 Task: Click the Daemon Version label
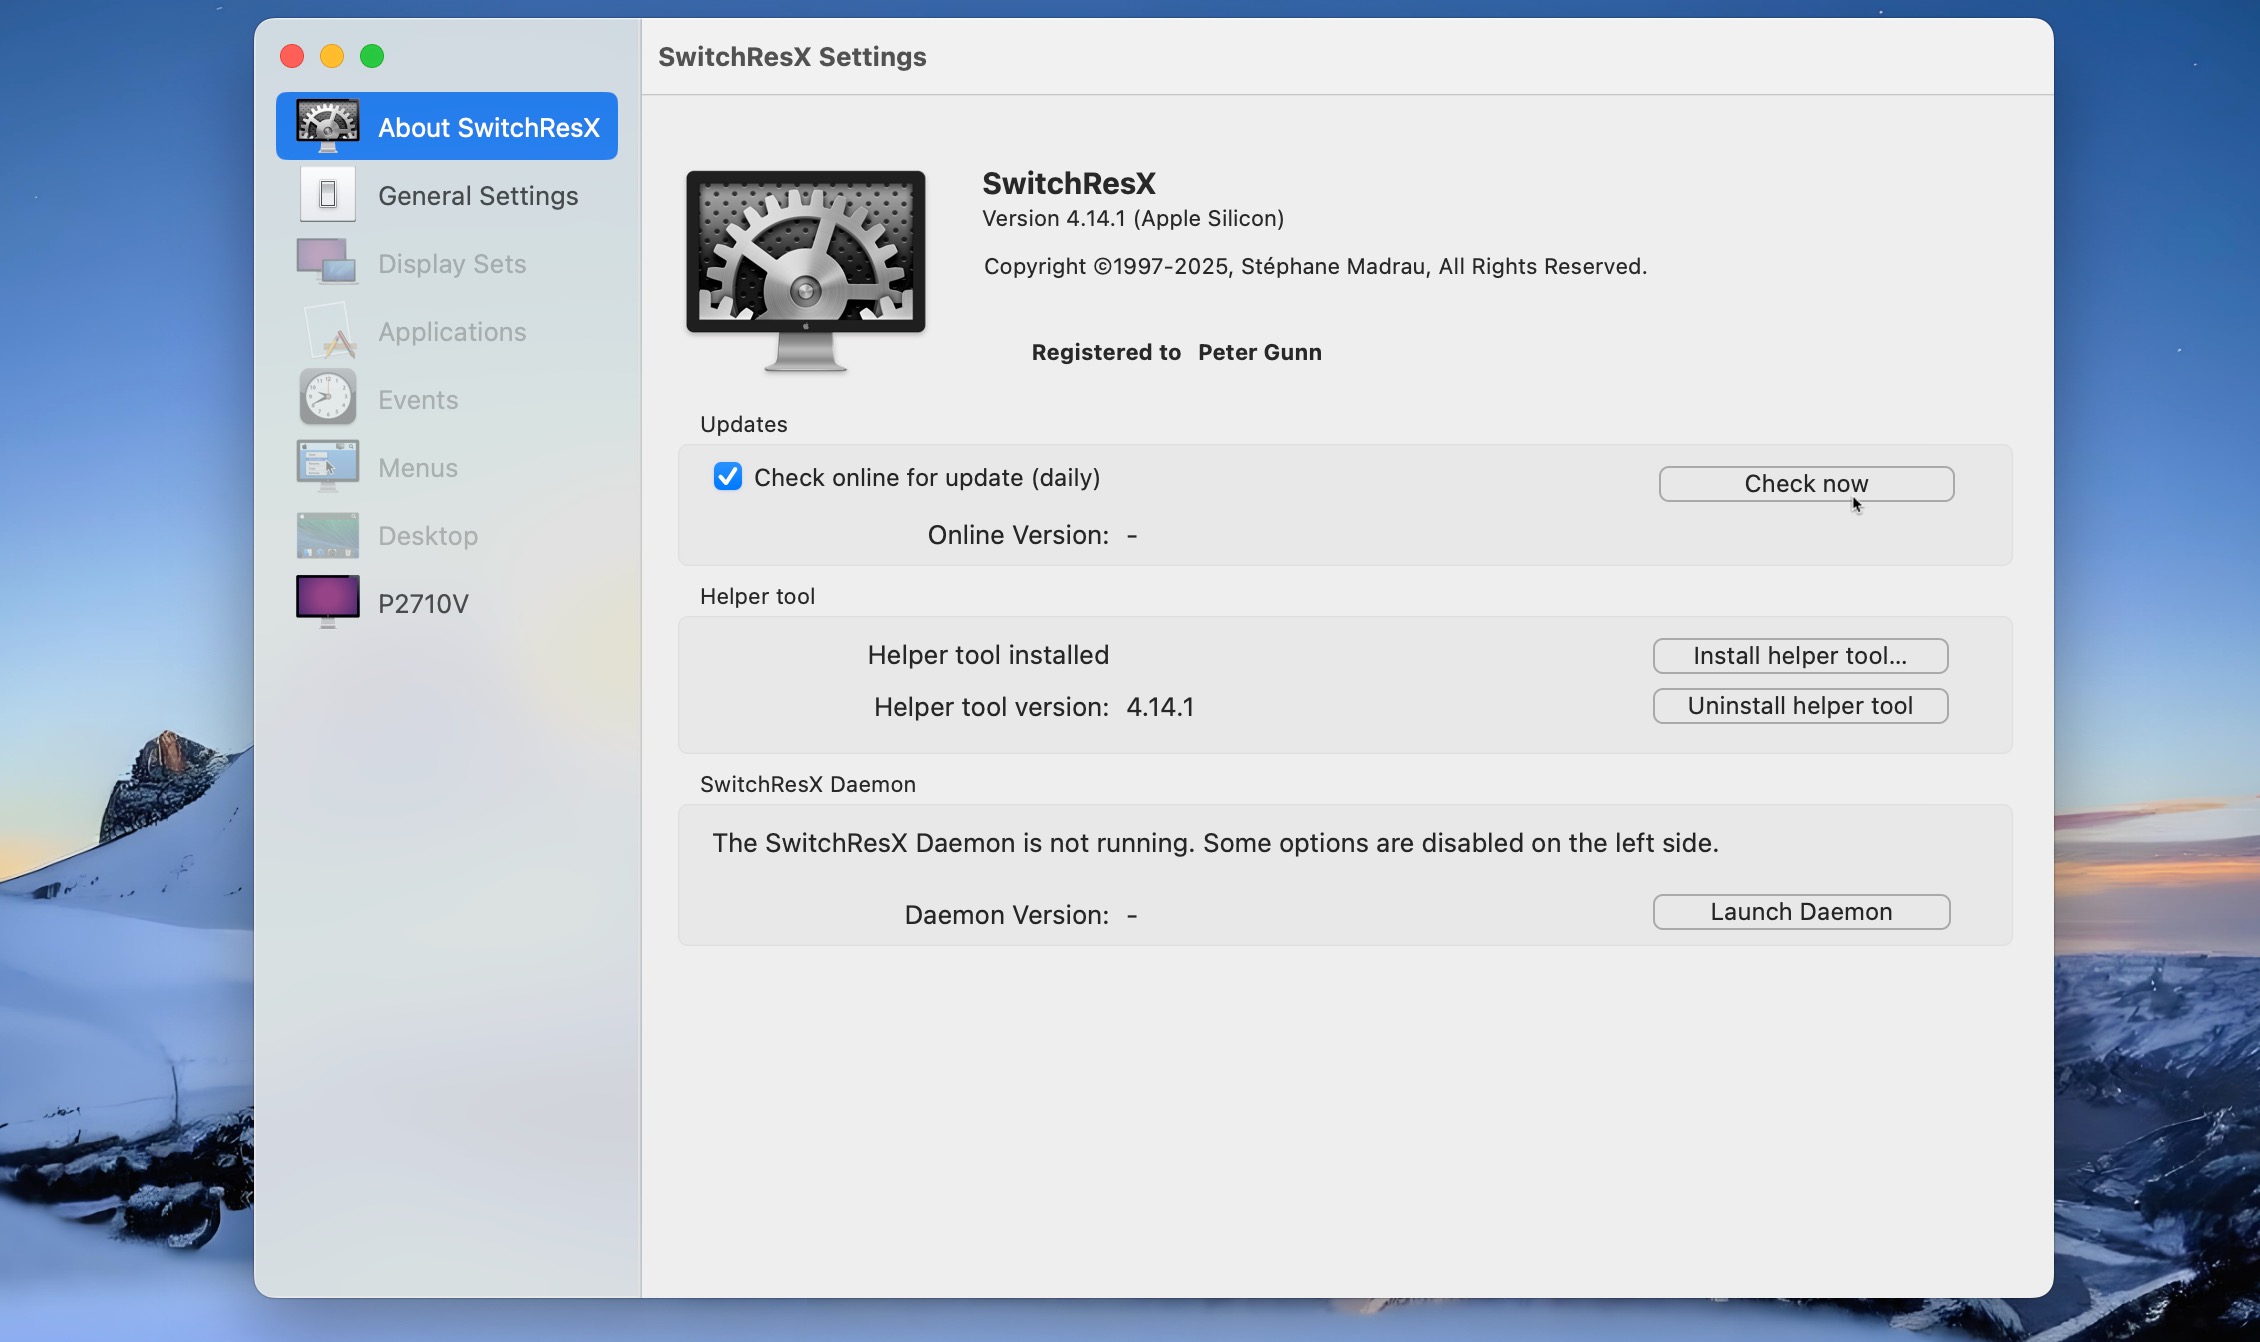(1006, 915)
